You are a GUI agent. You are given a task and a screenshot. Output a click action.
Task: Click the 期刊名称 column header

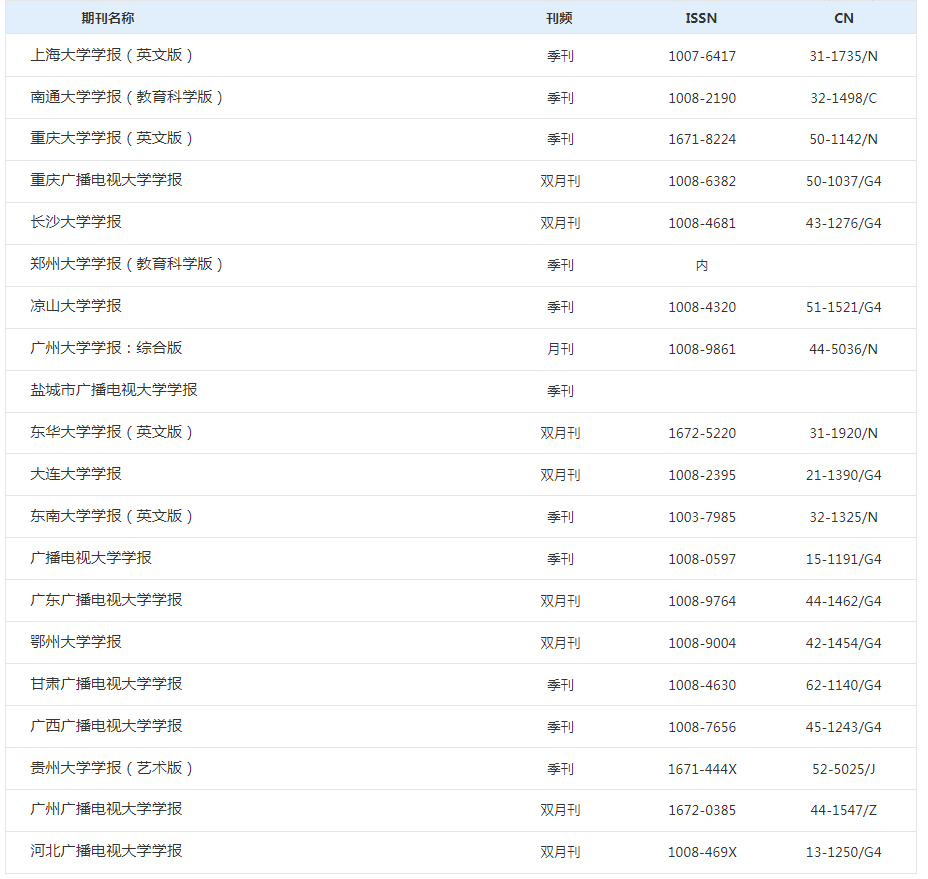pos(108,18)
